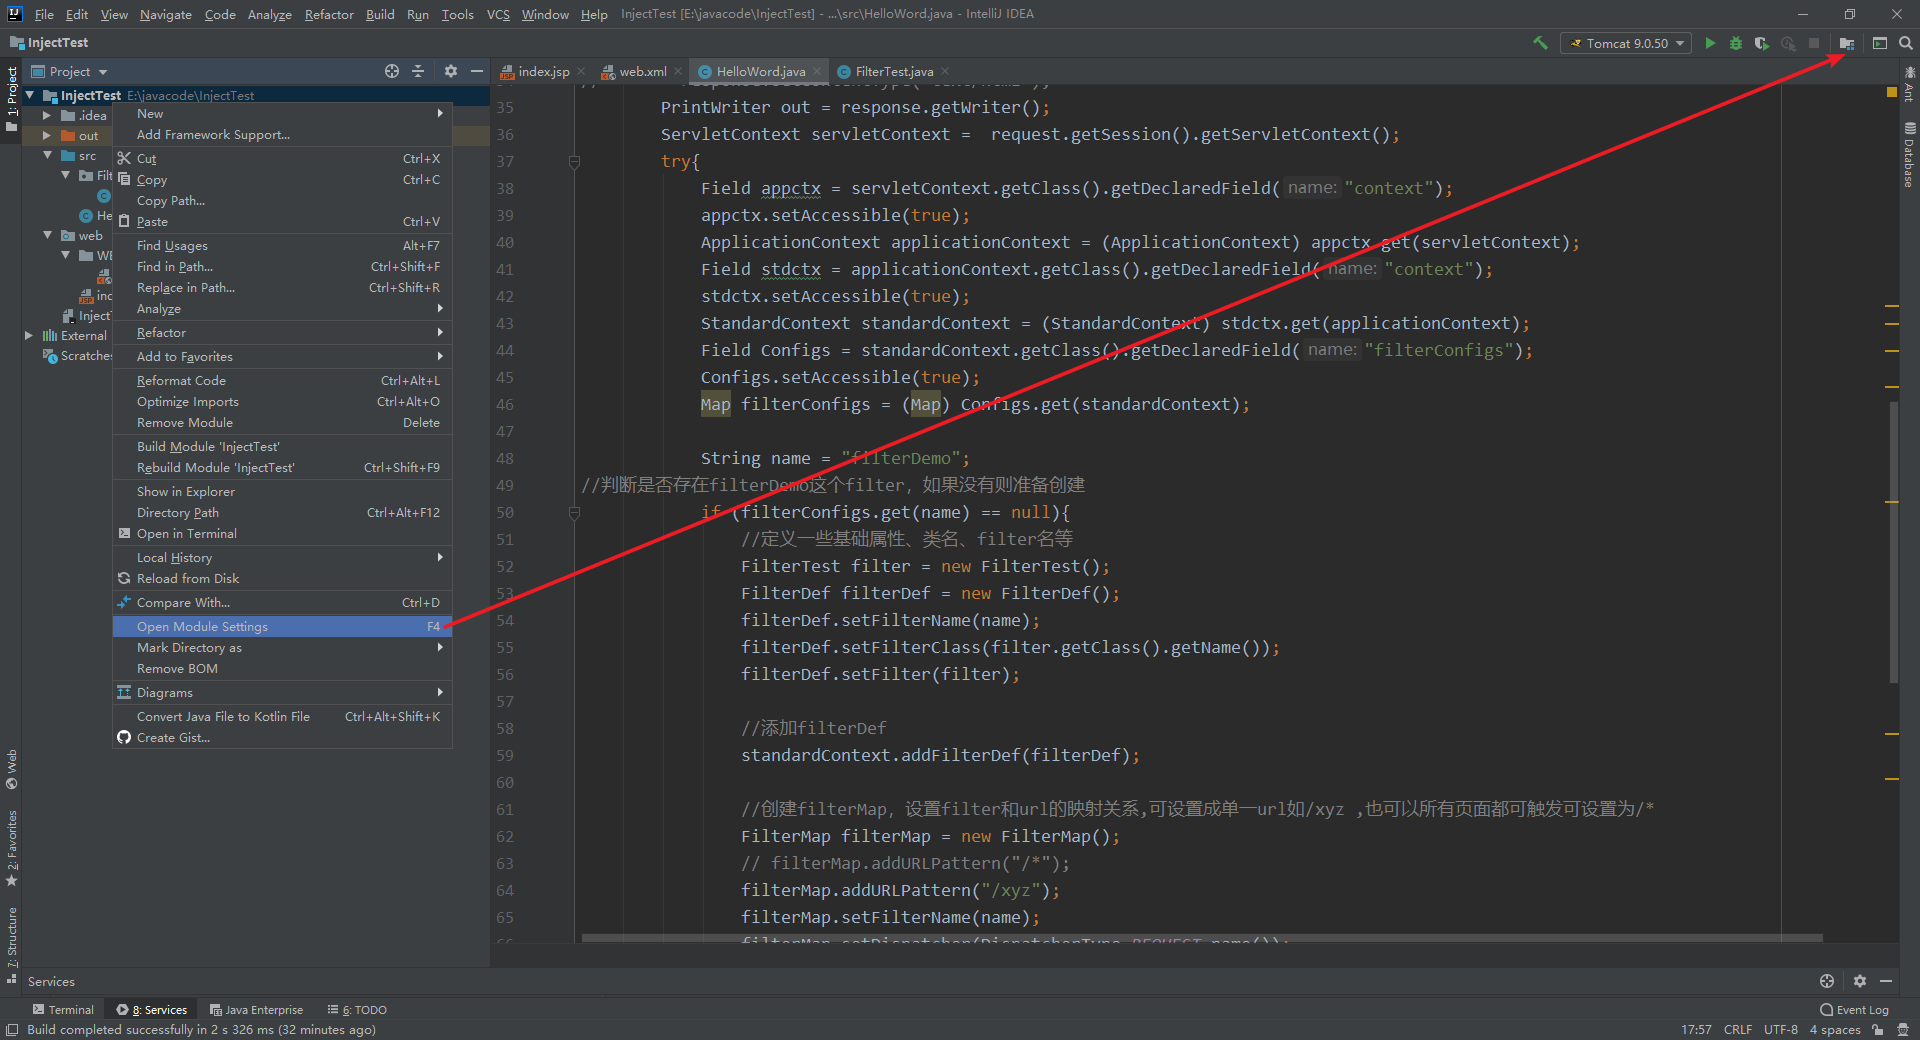Open Project Structure toolbar icon
The height and width of the screenshot is (1040, 1920).
(1847, 43)
